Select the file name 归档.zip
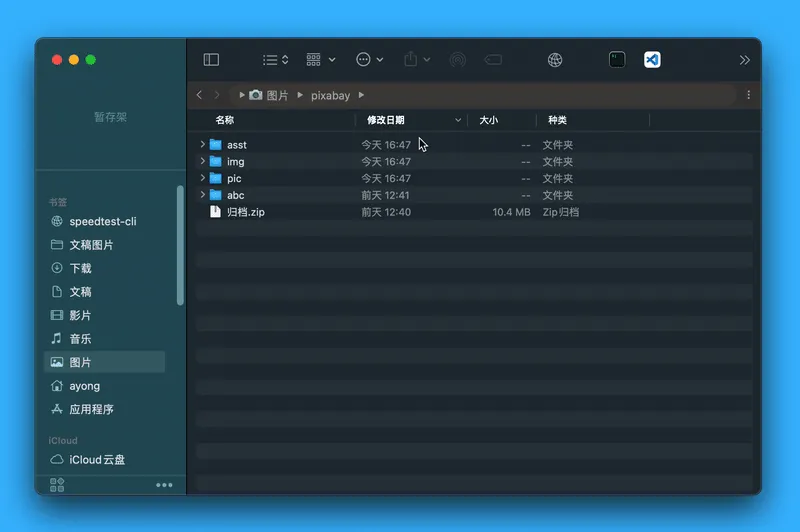Screen dimensions: 800x532 246,212
